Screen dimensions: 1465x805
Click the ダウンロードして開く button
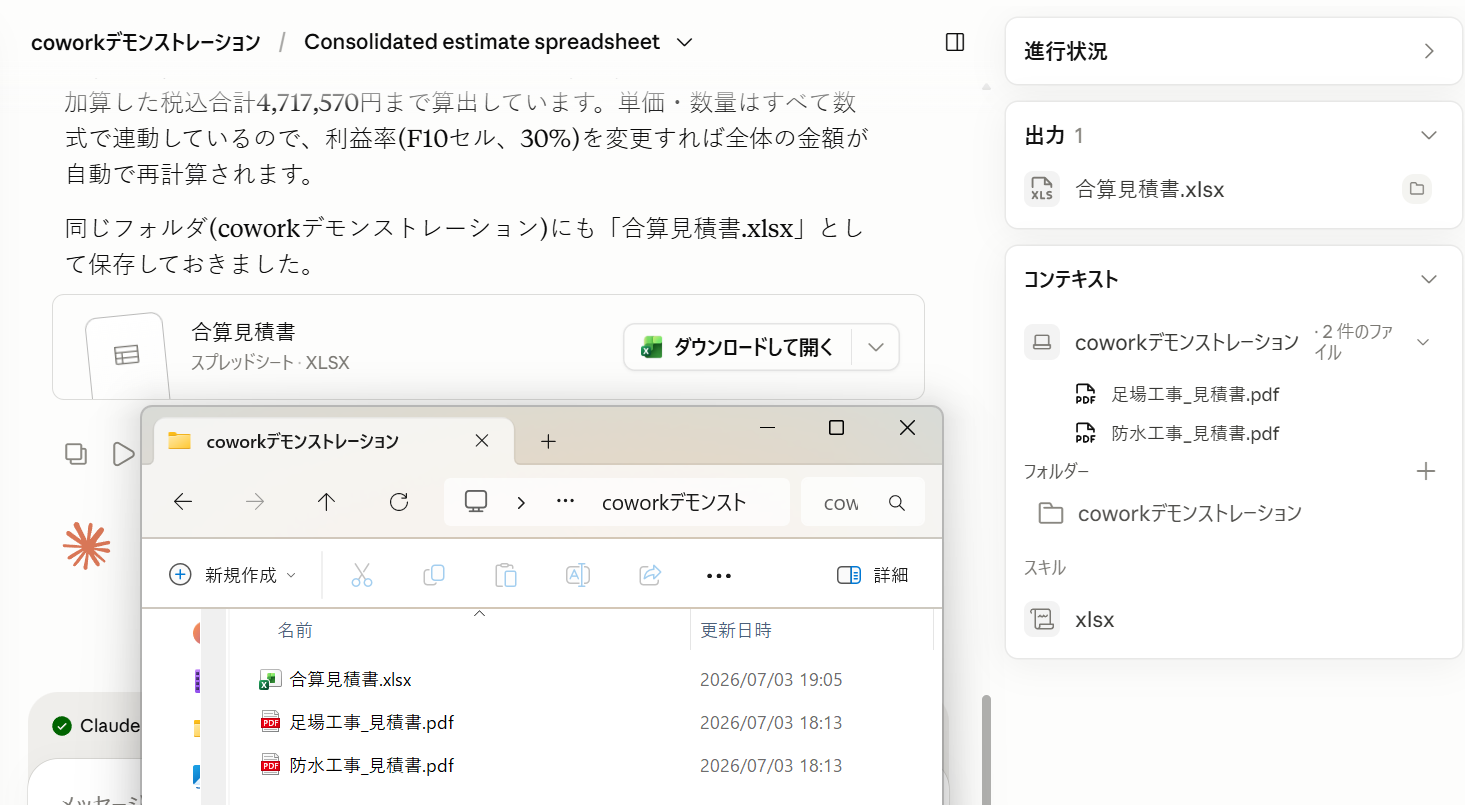(x=738, y=348)
